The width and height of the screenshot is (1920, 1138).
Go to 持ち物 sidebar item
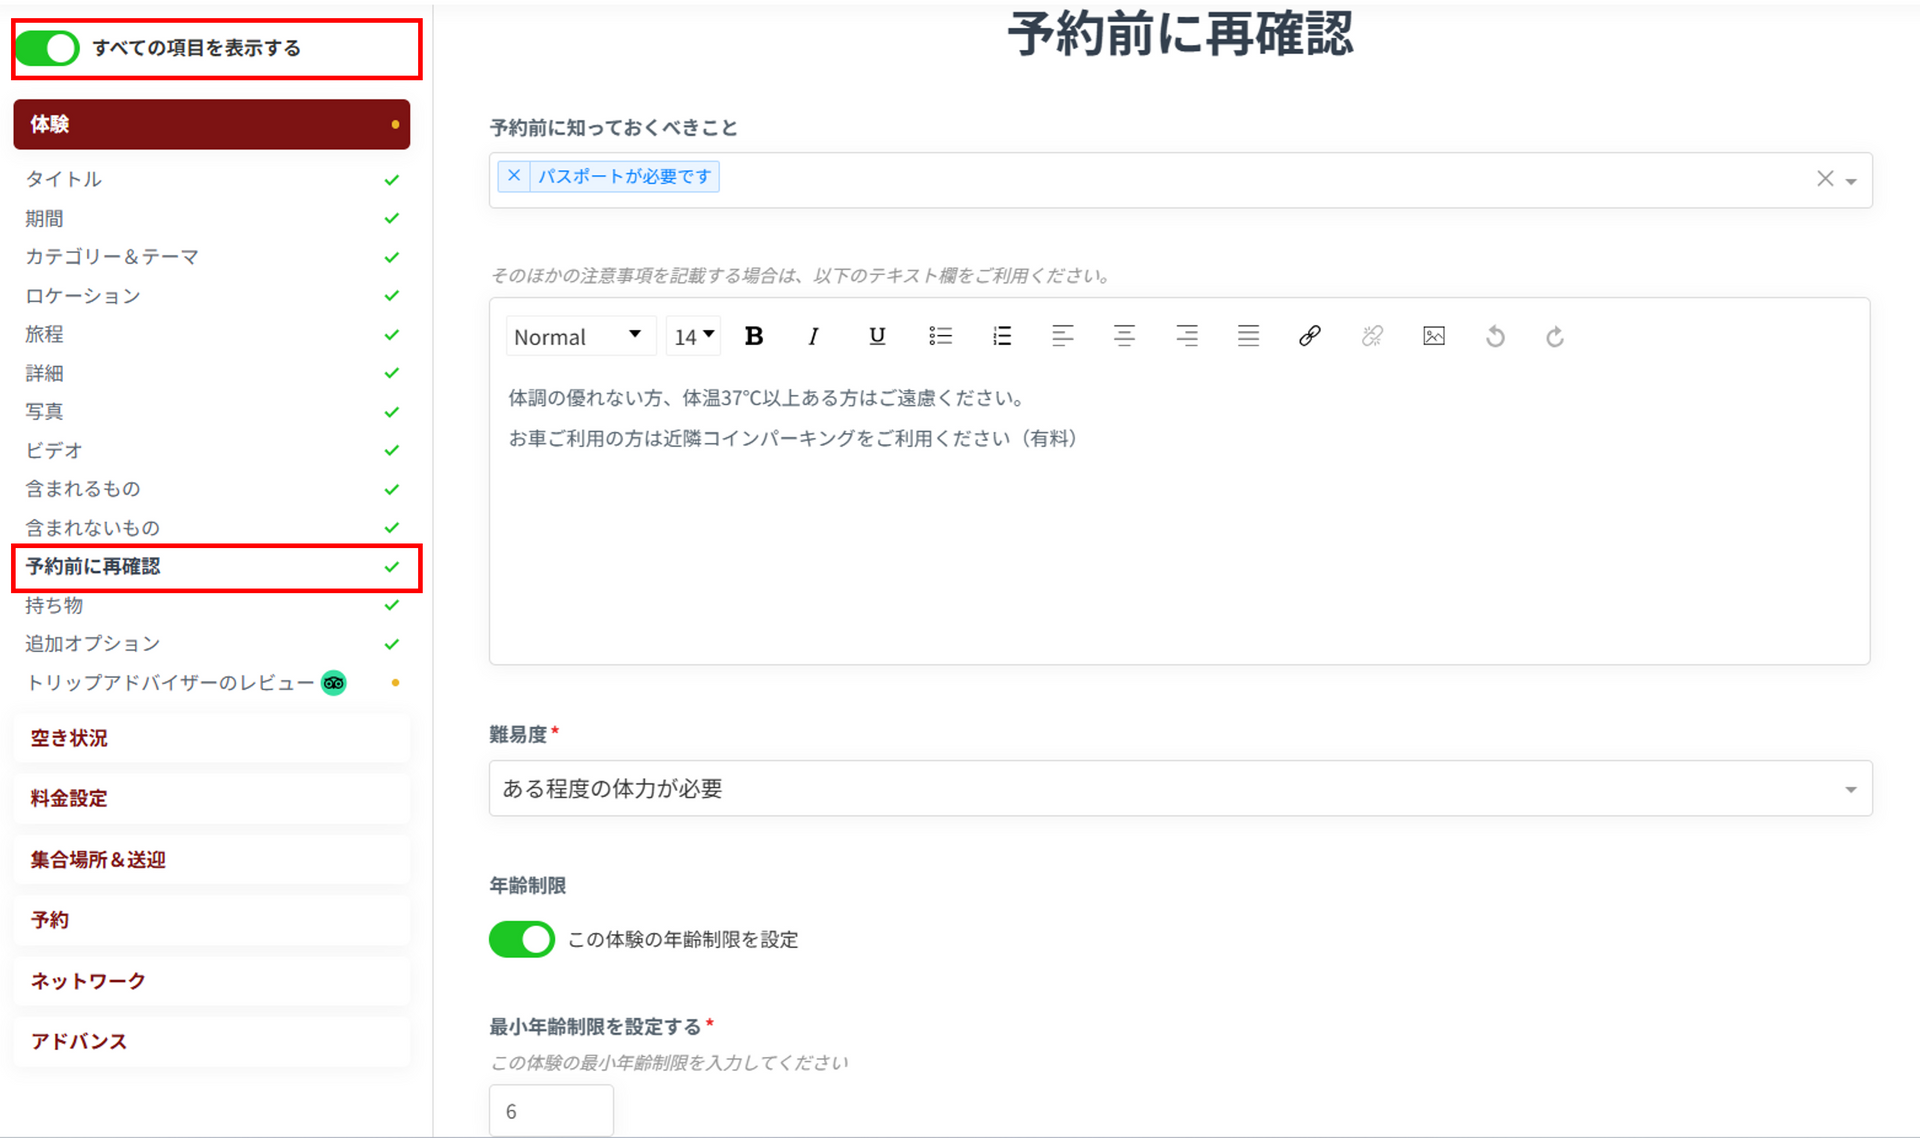[55, 605]
